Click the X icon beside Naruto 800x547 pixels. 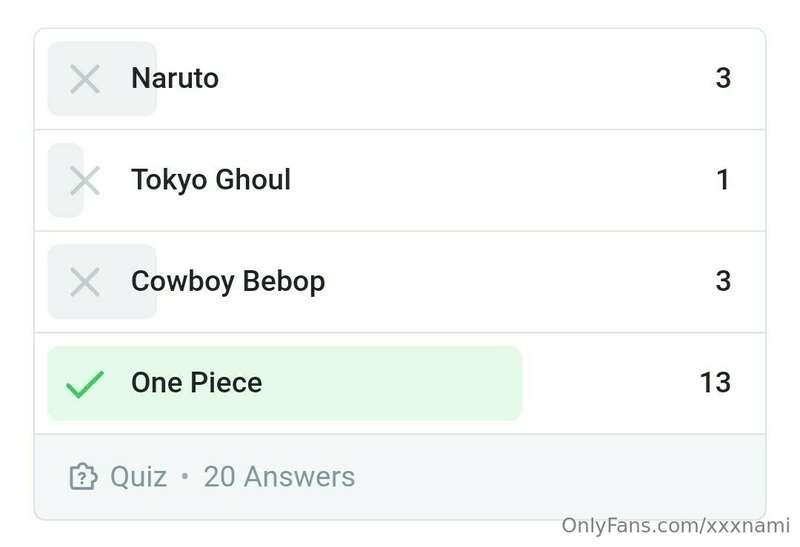85,79
